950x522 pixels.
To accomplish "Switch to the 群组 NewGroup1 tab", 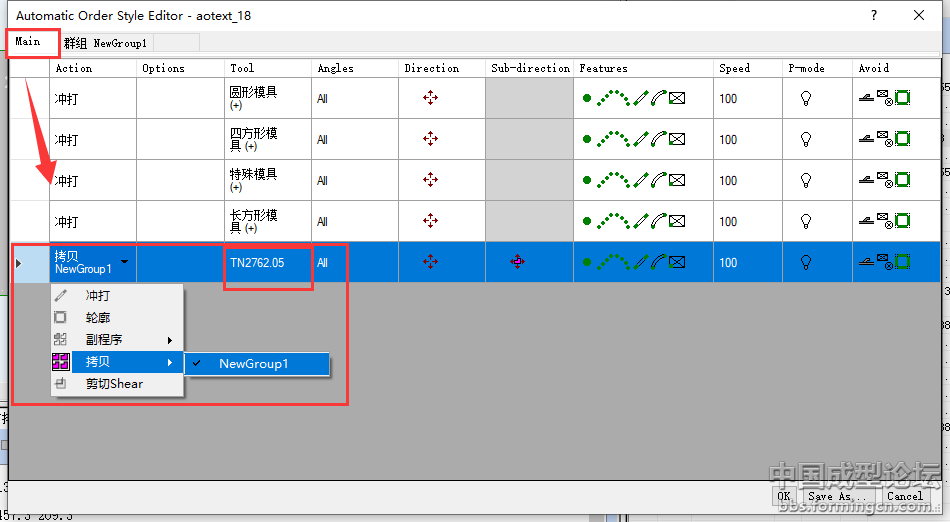I will pyautogui.click(x=106, y=43).
